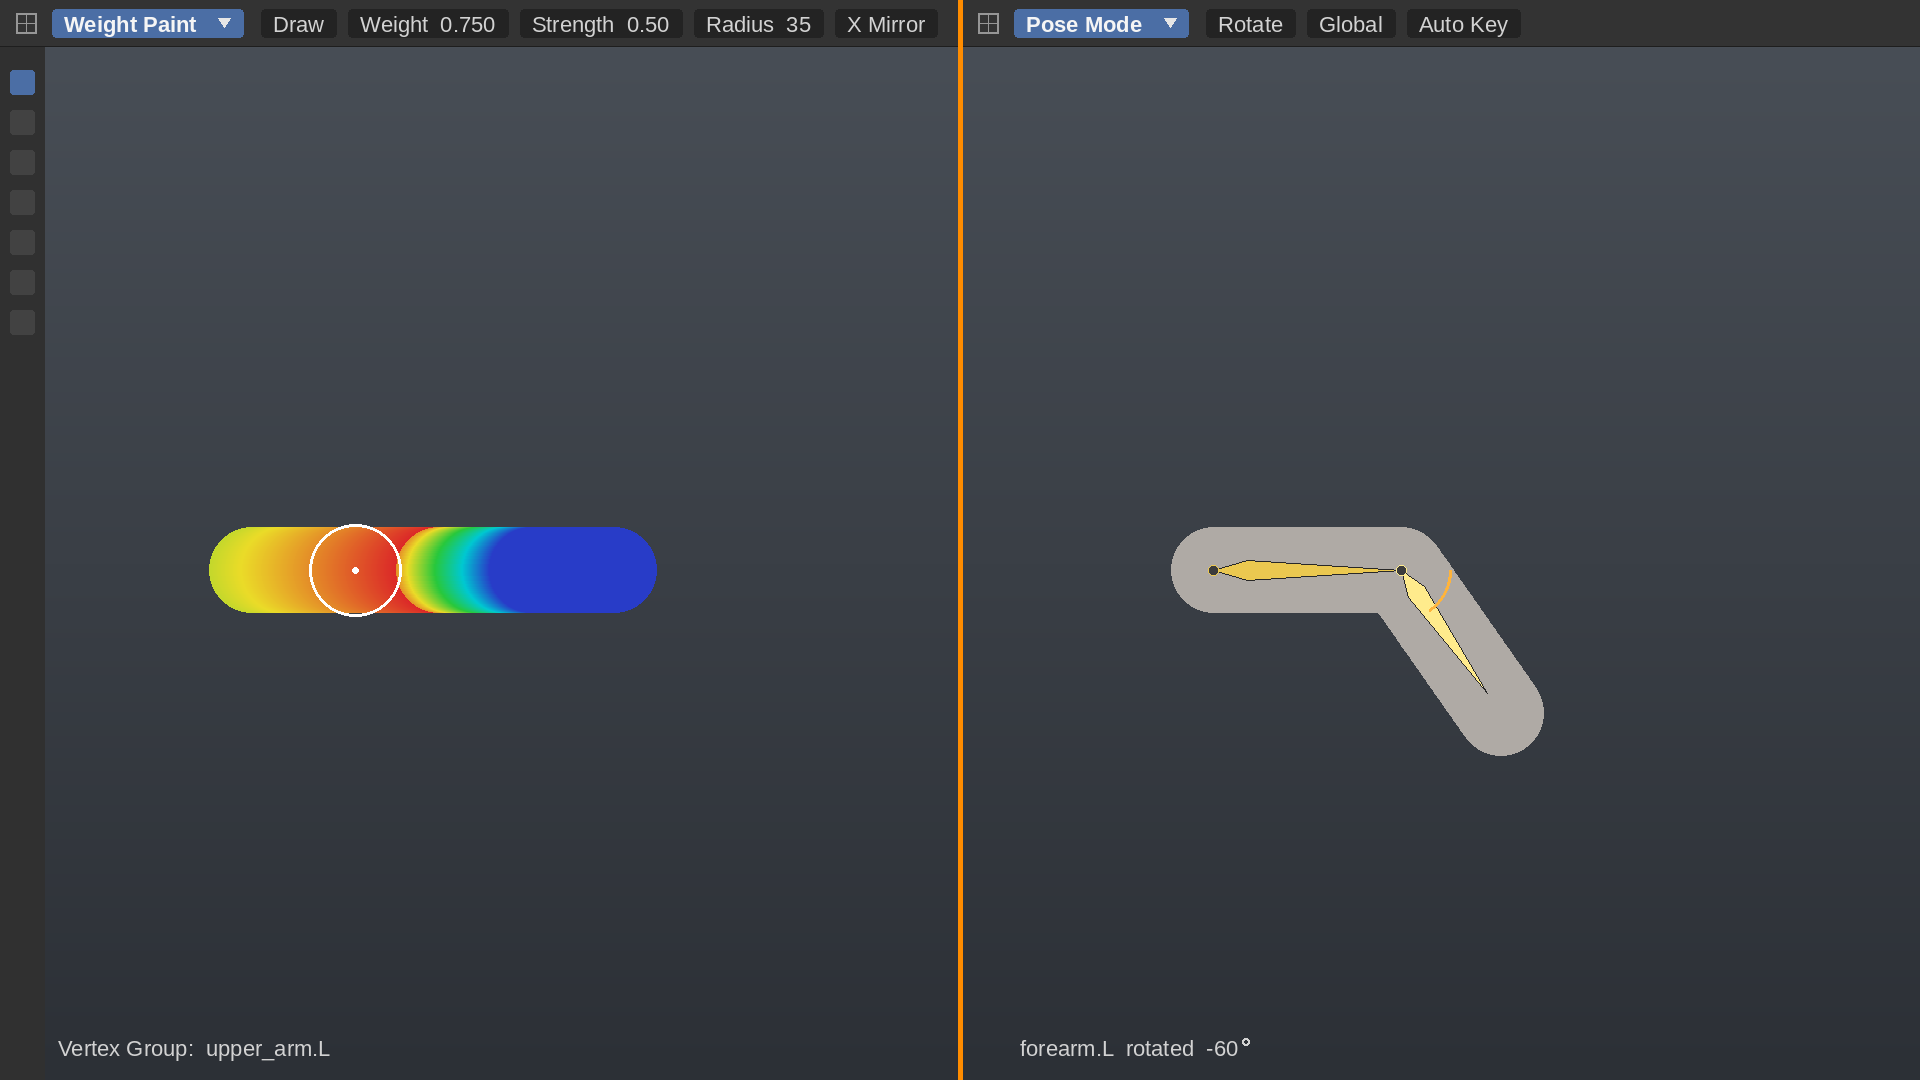Image resolution: width=1920 pixels, height=1080 pixels.
Task: Select the third tool in left toolbar
Action: pyautogui.click(x=22, y=163)
